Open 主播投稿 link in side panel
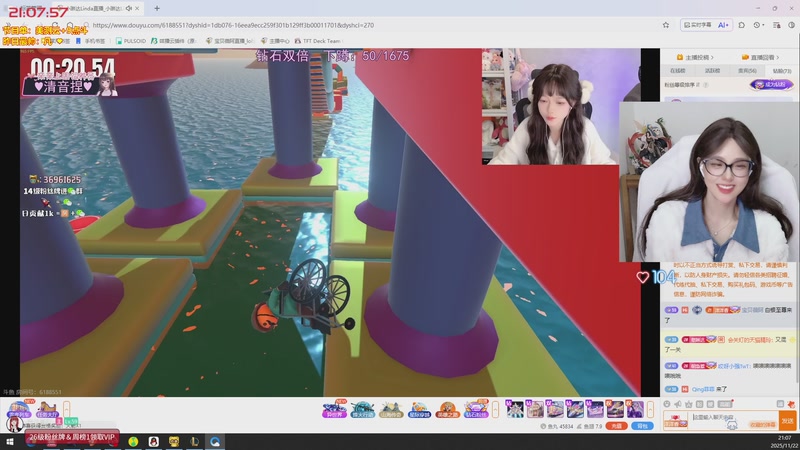Image resolution: width=800 pixels, height=450 pixels. pos(695,57)
